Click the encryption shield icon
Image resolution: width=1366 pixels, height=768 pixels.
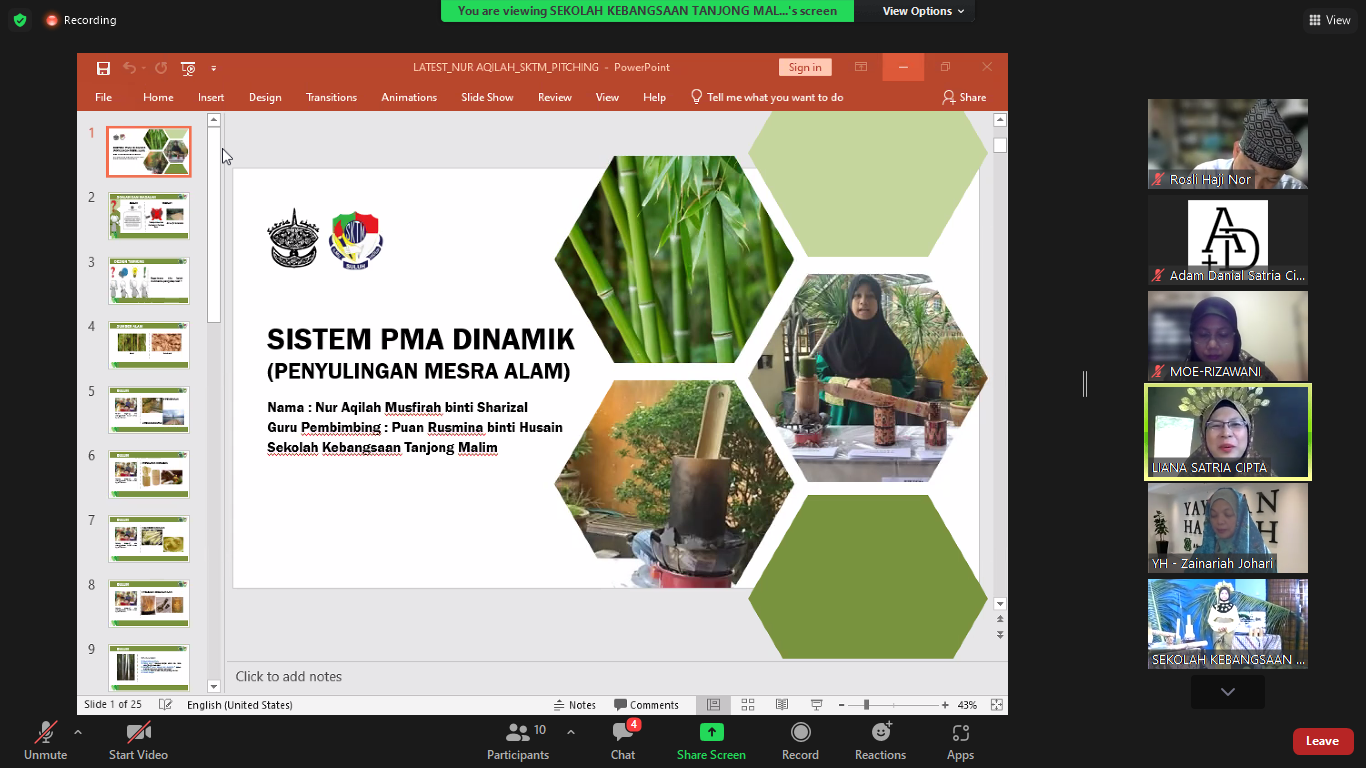click(x=20, y=20)
